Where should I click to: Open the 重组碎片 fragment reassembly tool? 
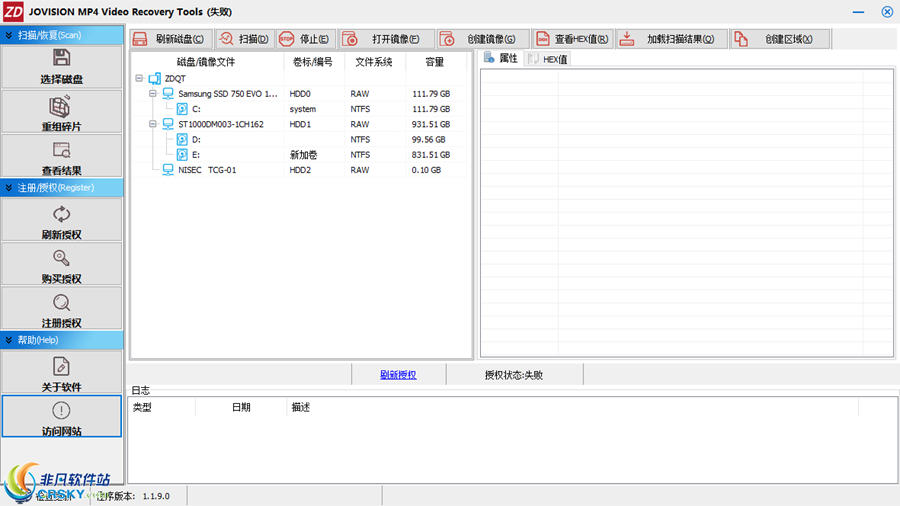[x=61, y=112]
